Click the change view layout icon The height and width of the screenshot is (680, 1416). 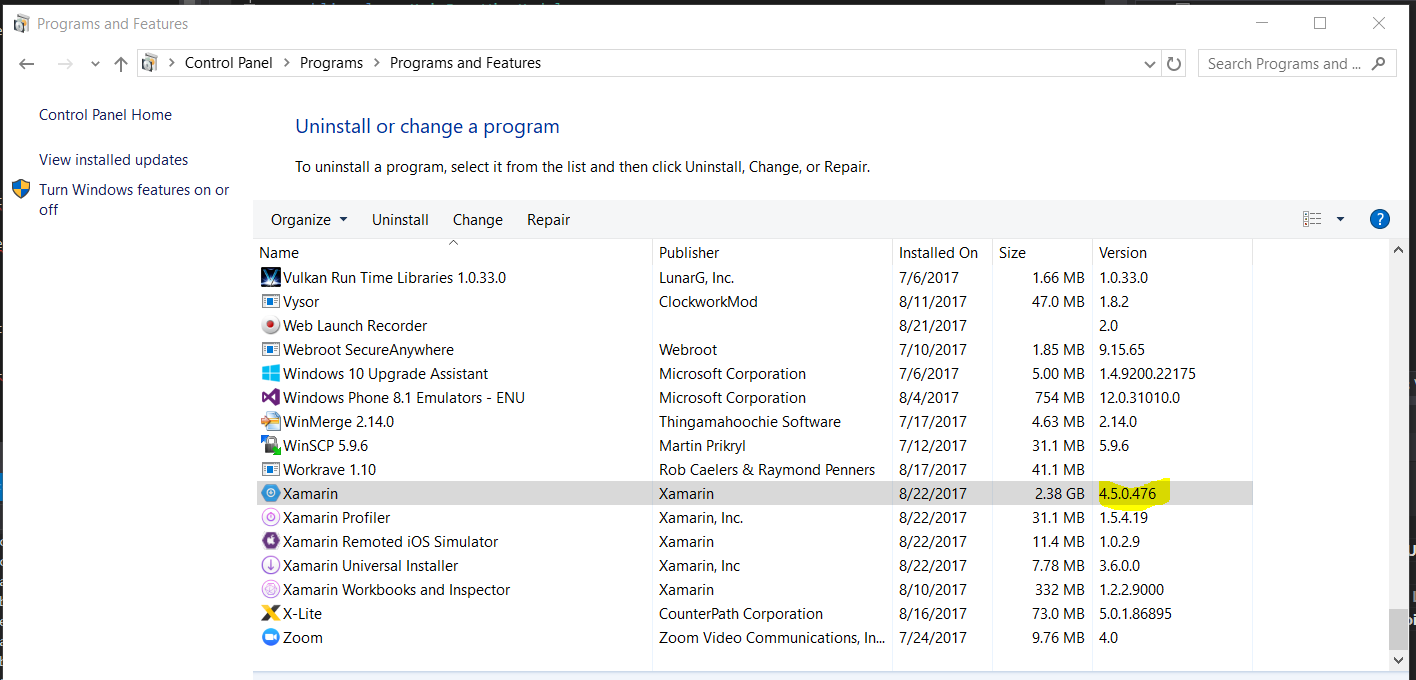(x=1312, y=219)
